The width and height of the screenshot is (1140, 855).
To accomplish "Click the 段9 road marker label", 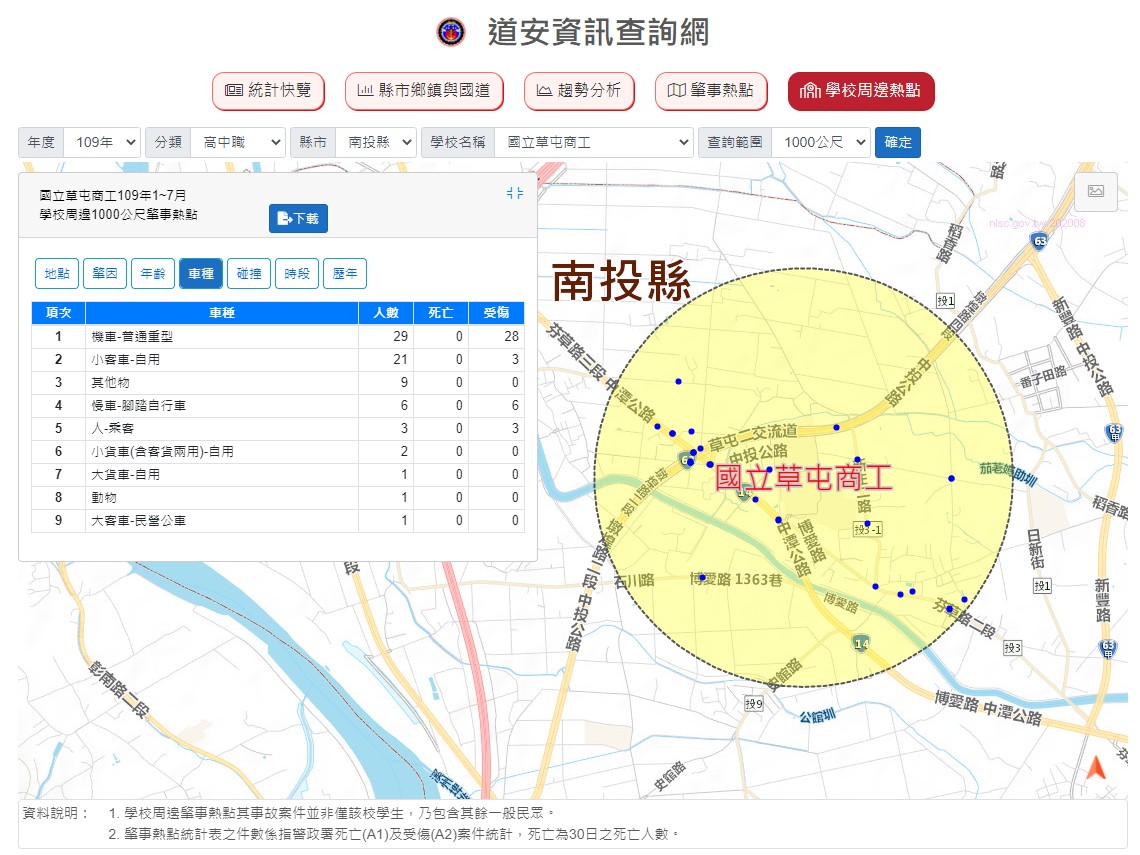I will click(754, 703).
